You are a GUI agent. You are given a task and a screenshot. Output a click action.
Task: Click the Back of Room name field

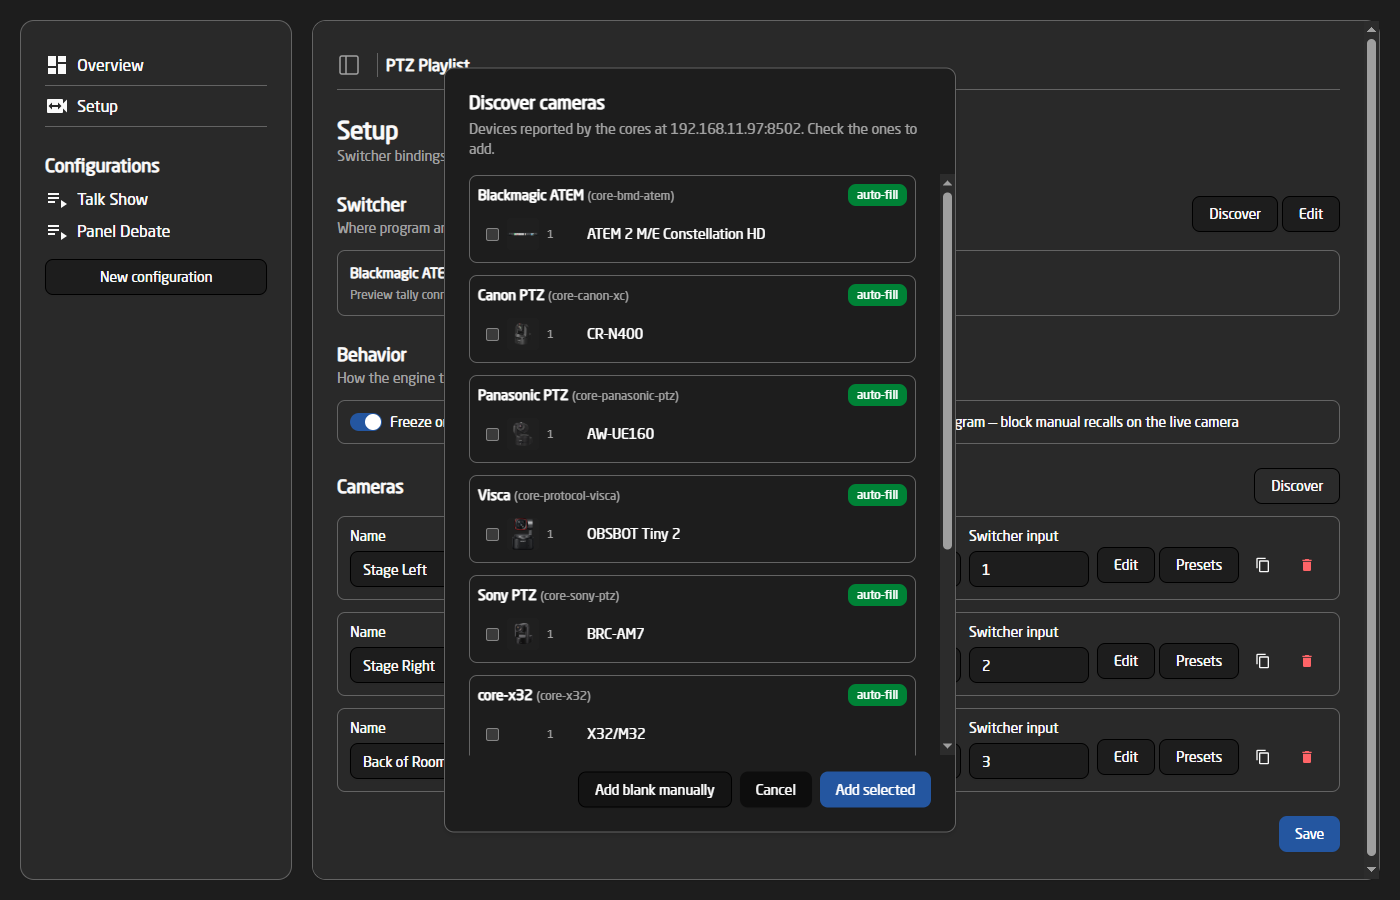coord(398,761)
